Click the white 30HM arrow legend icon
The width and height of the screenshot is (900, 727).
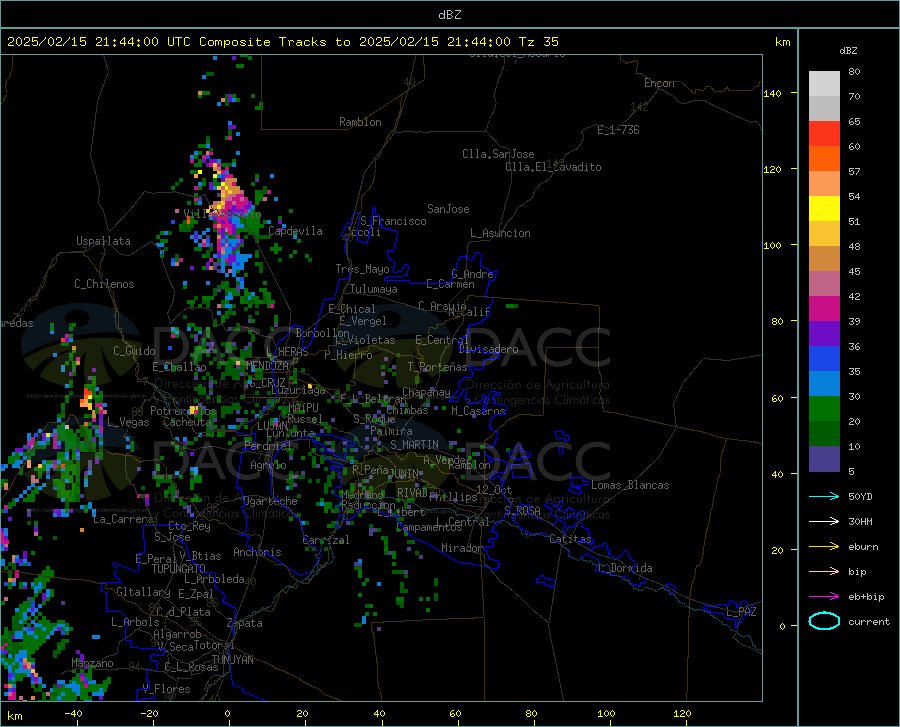824,522
